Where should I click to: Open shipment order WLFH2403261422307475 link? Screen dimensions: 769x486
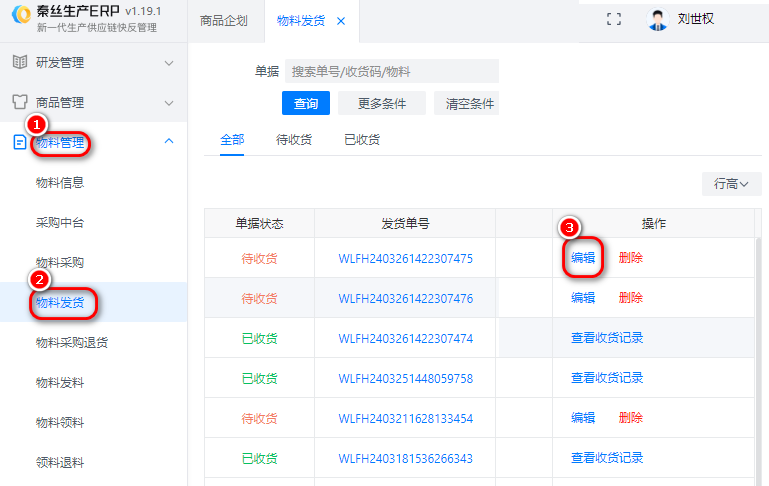(405, 258)
